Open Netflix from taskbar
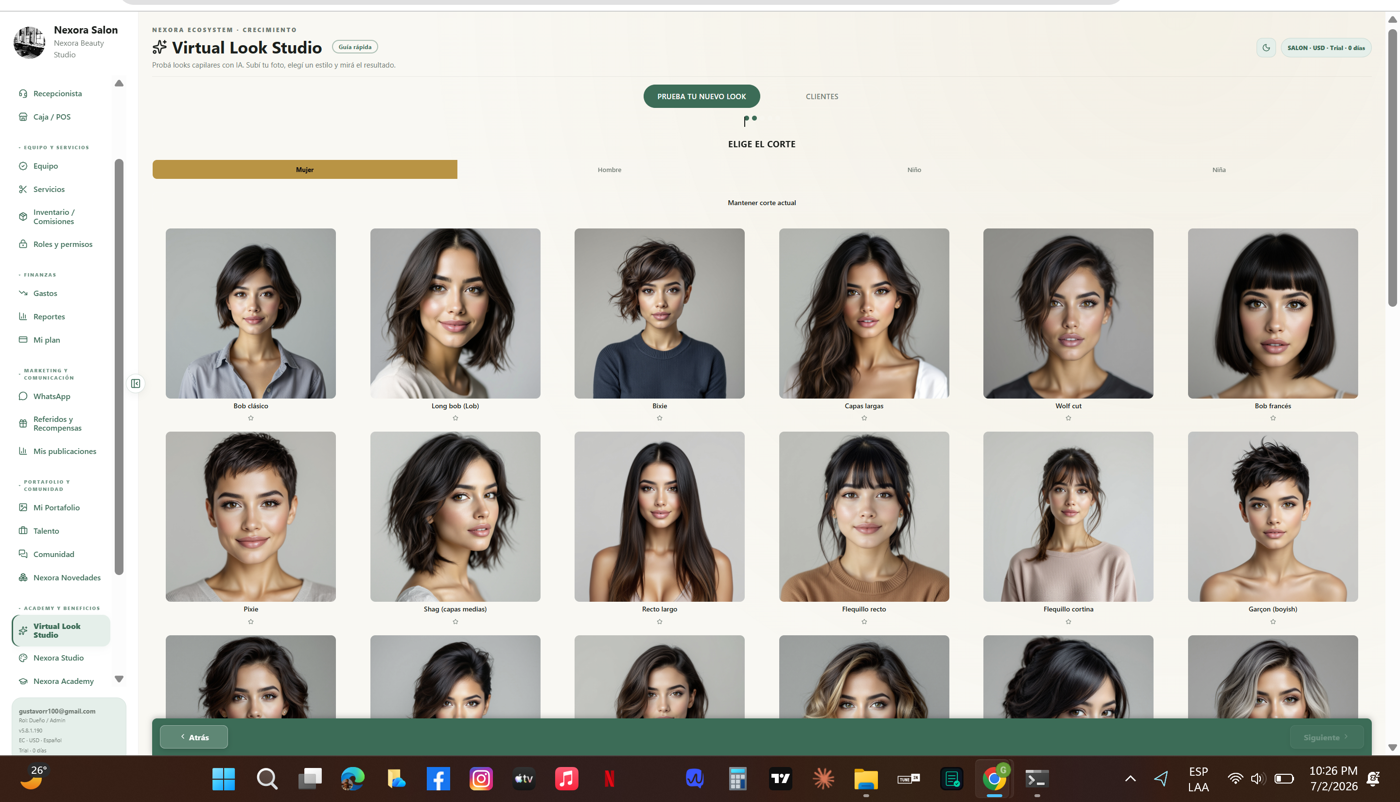1400x802 pixels. (x=609, y=779)
